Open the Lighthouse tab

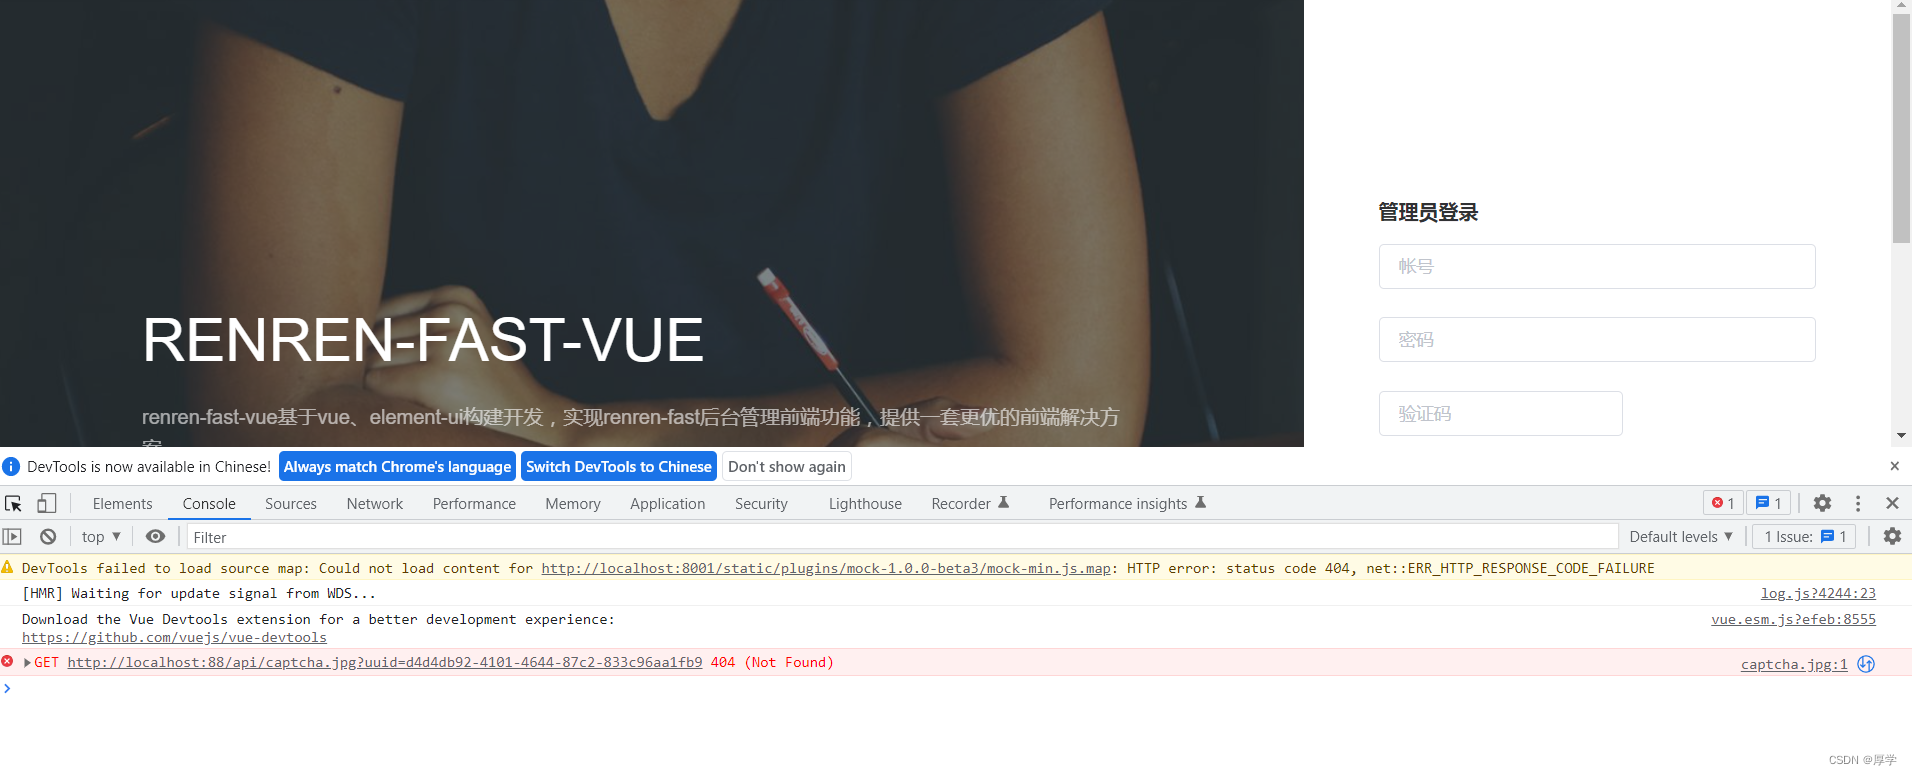point(865,504)
